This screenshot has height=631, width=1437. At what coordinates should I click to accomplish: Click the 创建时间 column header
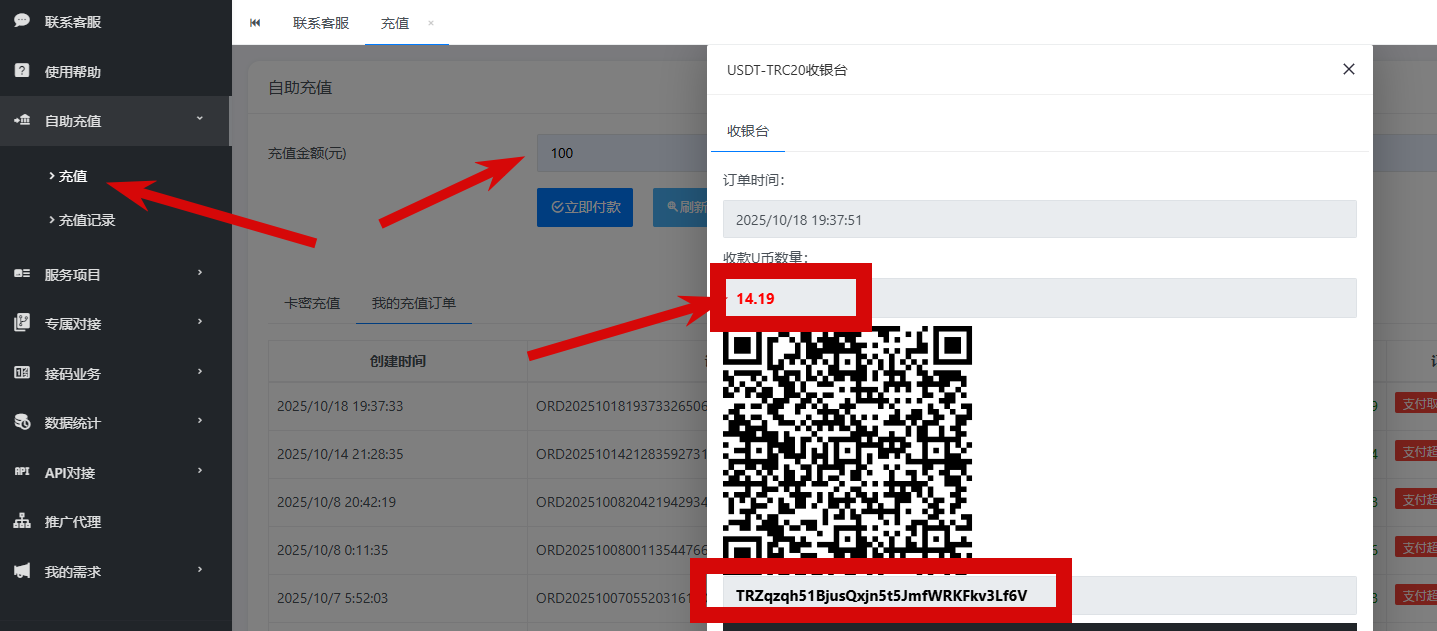(x=398, y=360)
